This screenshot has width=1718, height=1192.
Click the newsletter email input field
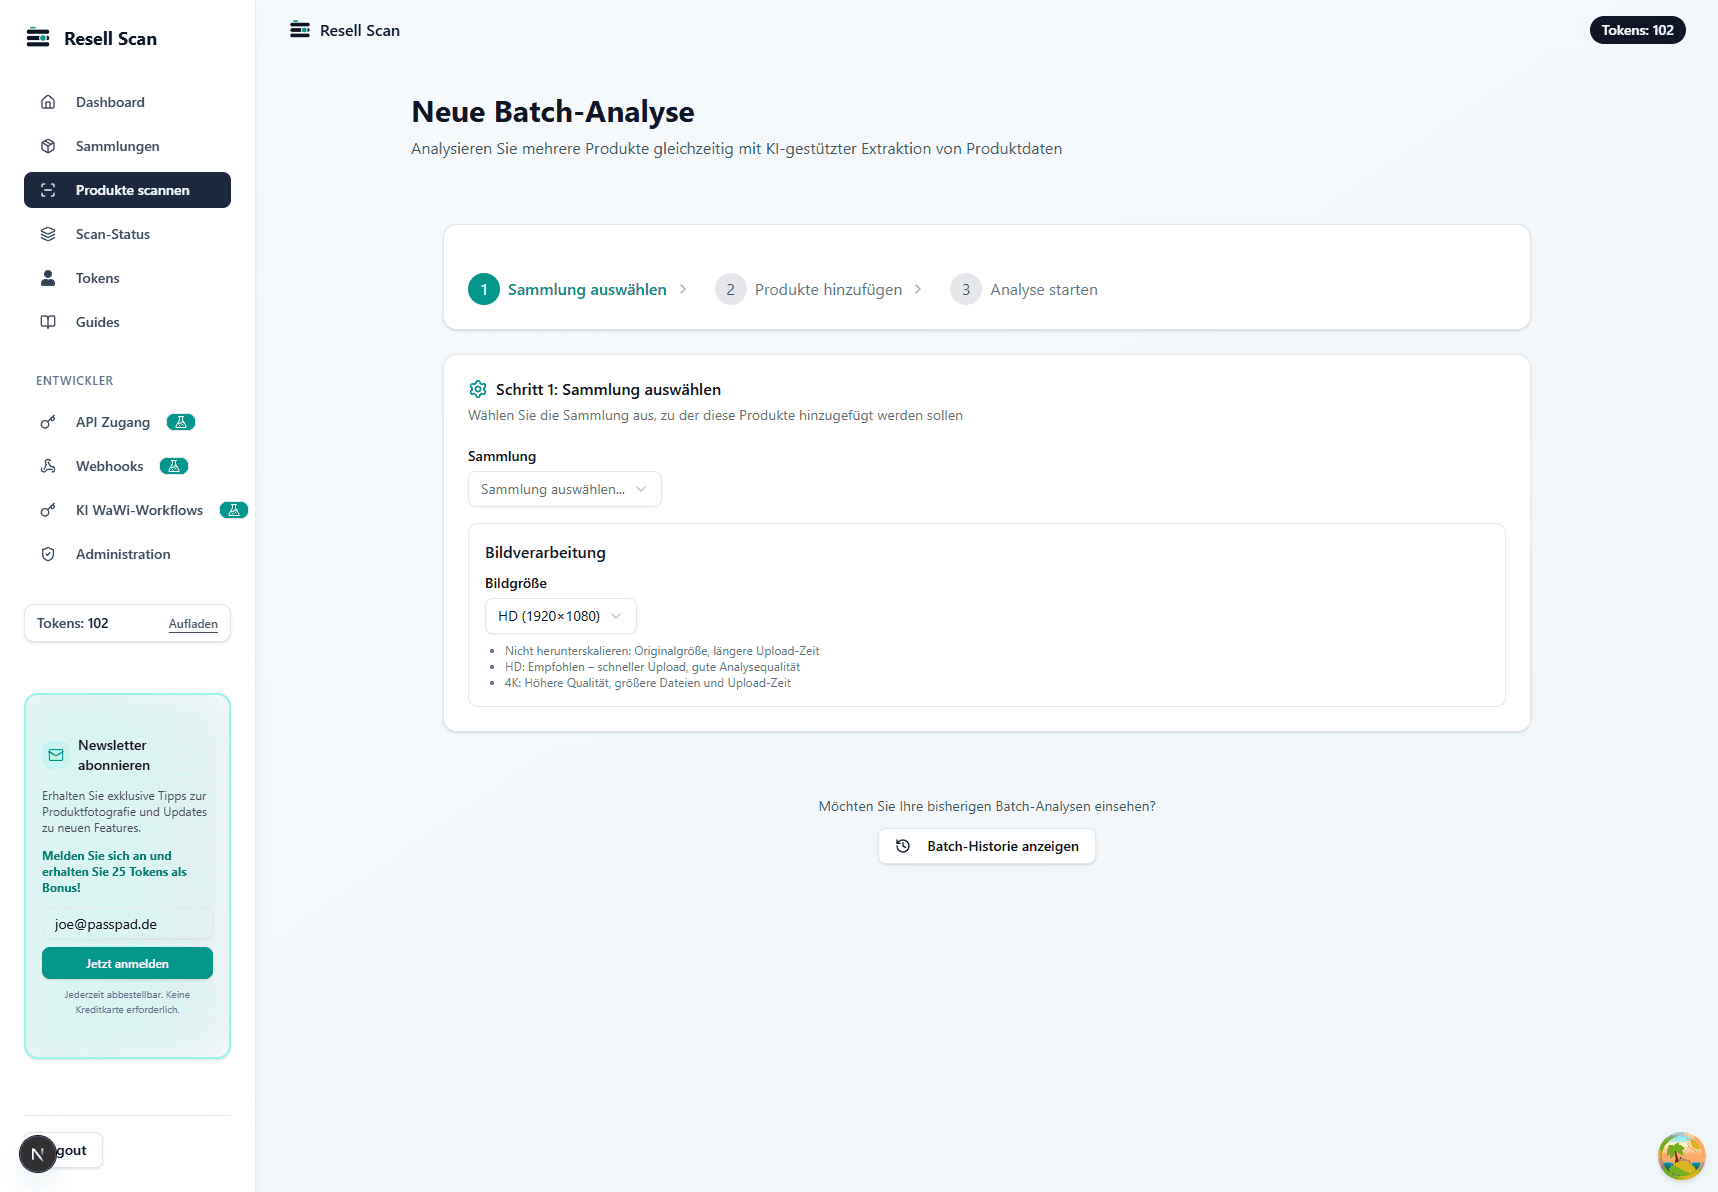(x=127, y=924)
